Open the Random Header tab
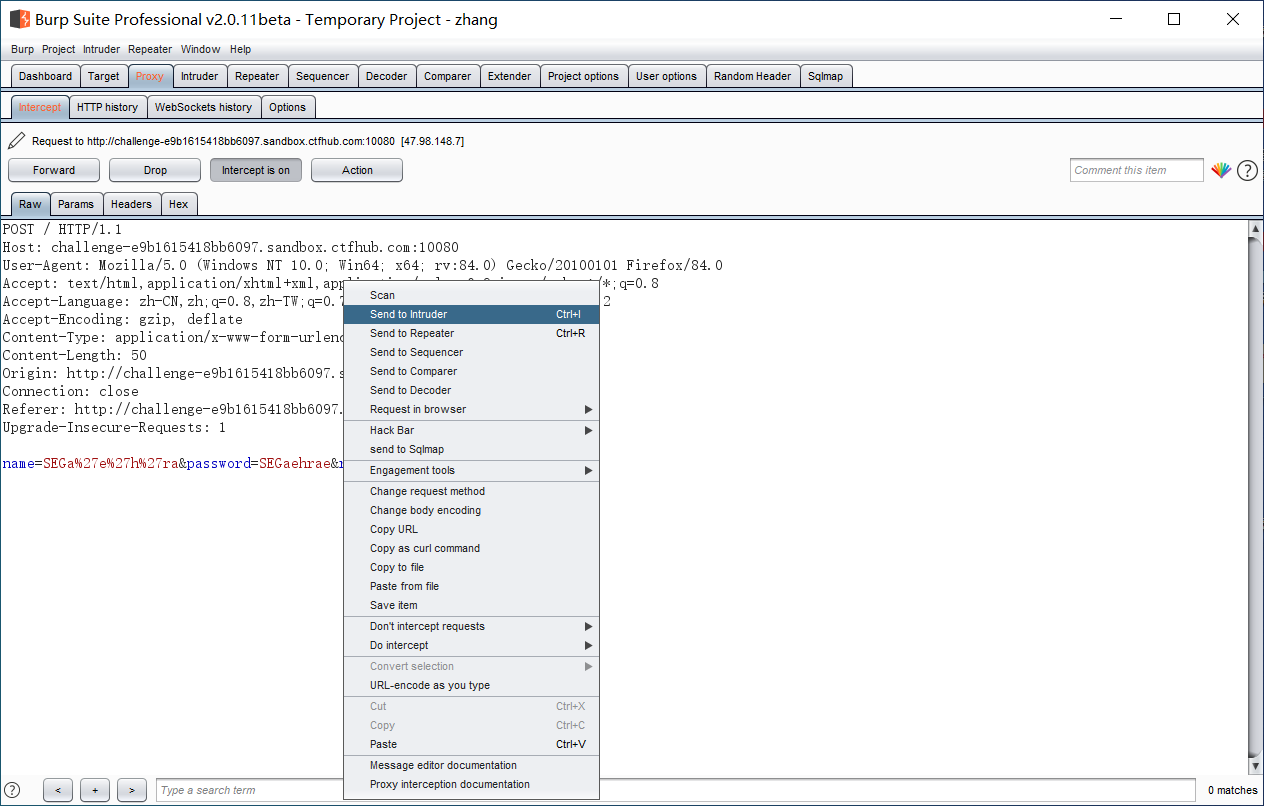This screenshot has height=806, width=1264. [753, 76]
